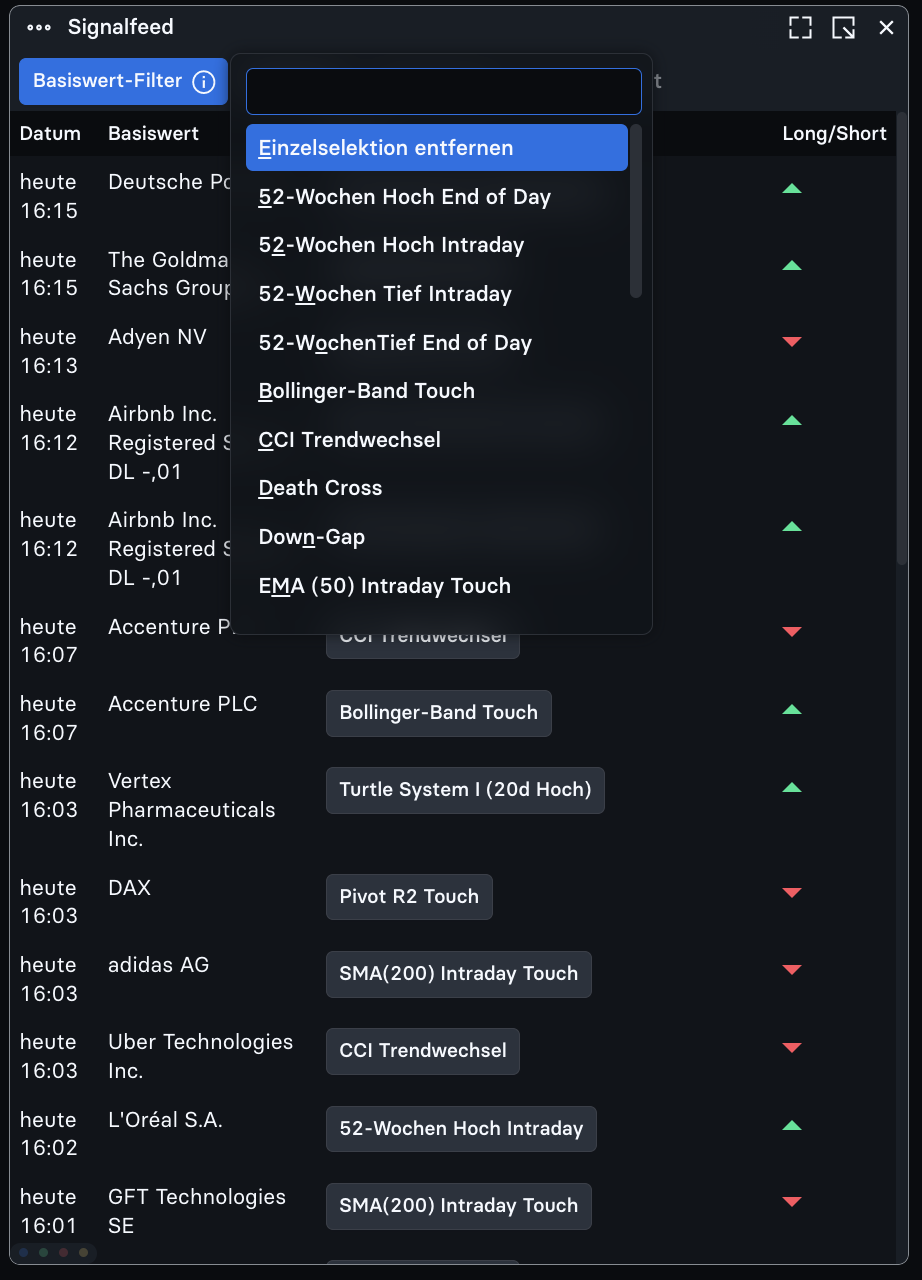Click green arrow for L'Oréal S.A. row

click(x=792, y=1125)
